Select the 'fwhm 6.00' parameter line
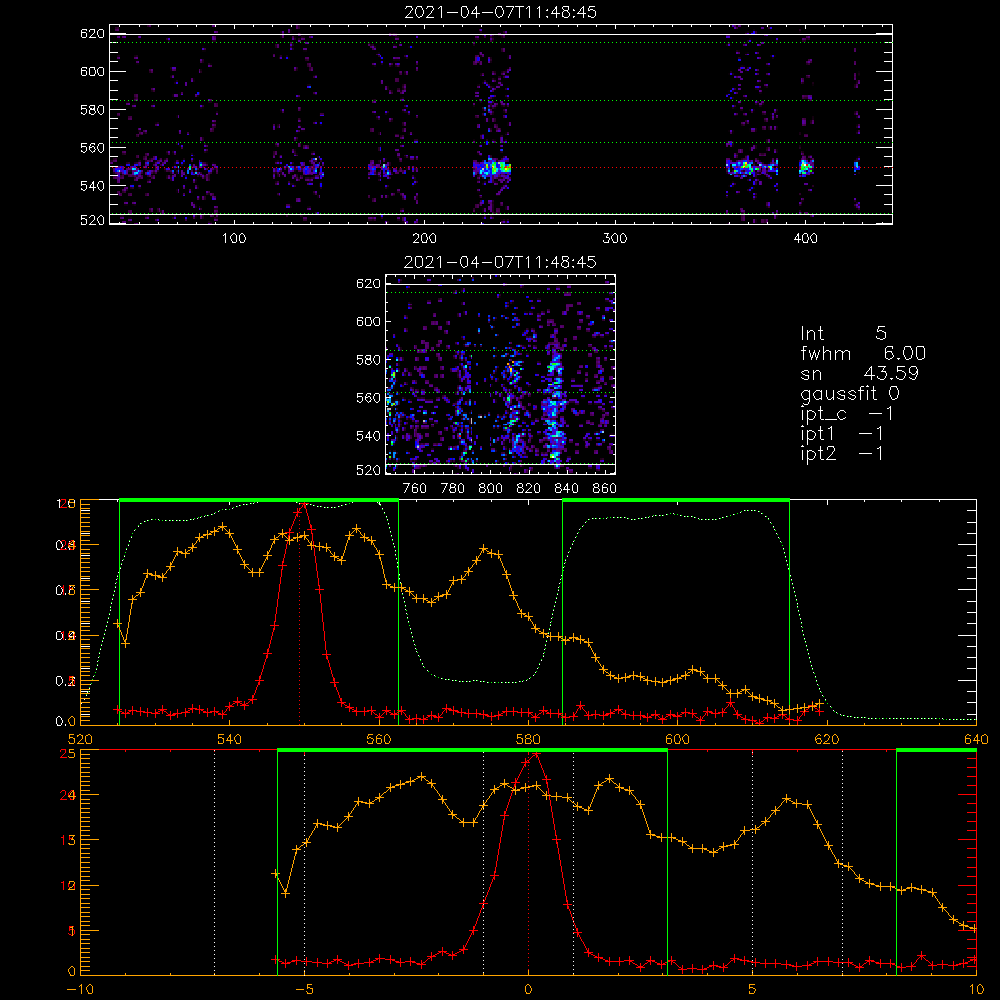1000x1000 pixels. (x=863, y=353)
